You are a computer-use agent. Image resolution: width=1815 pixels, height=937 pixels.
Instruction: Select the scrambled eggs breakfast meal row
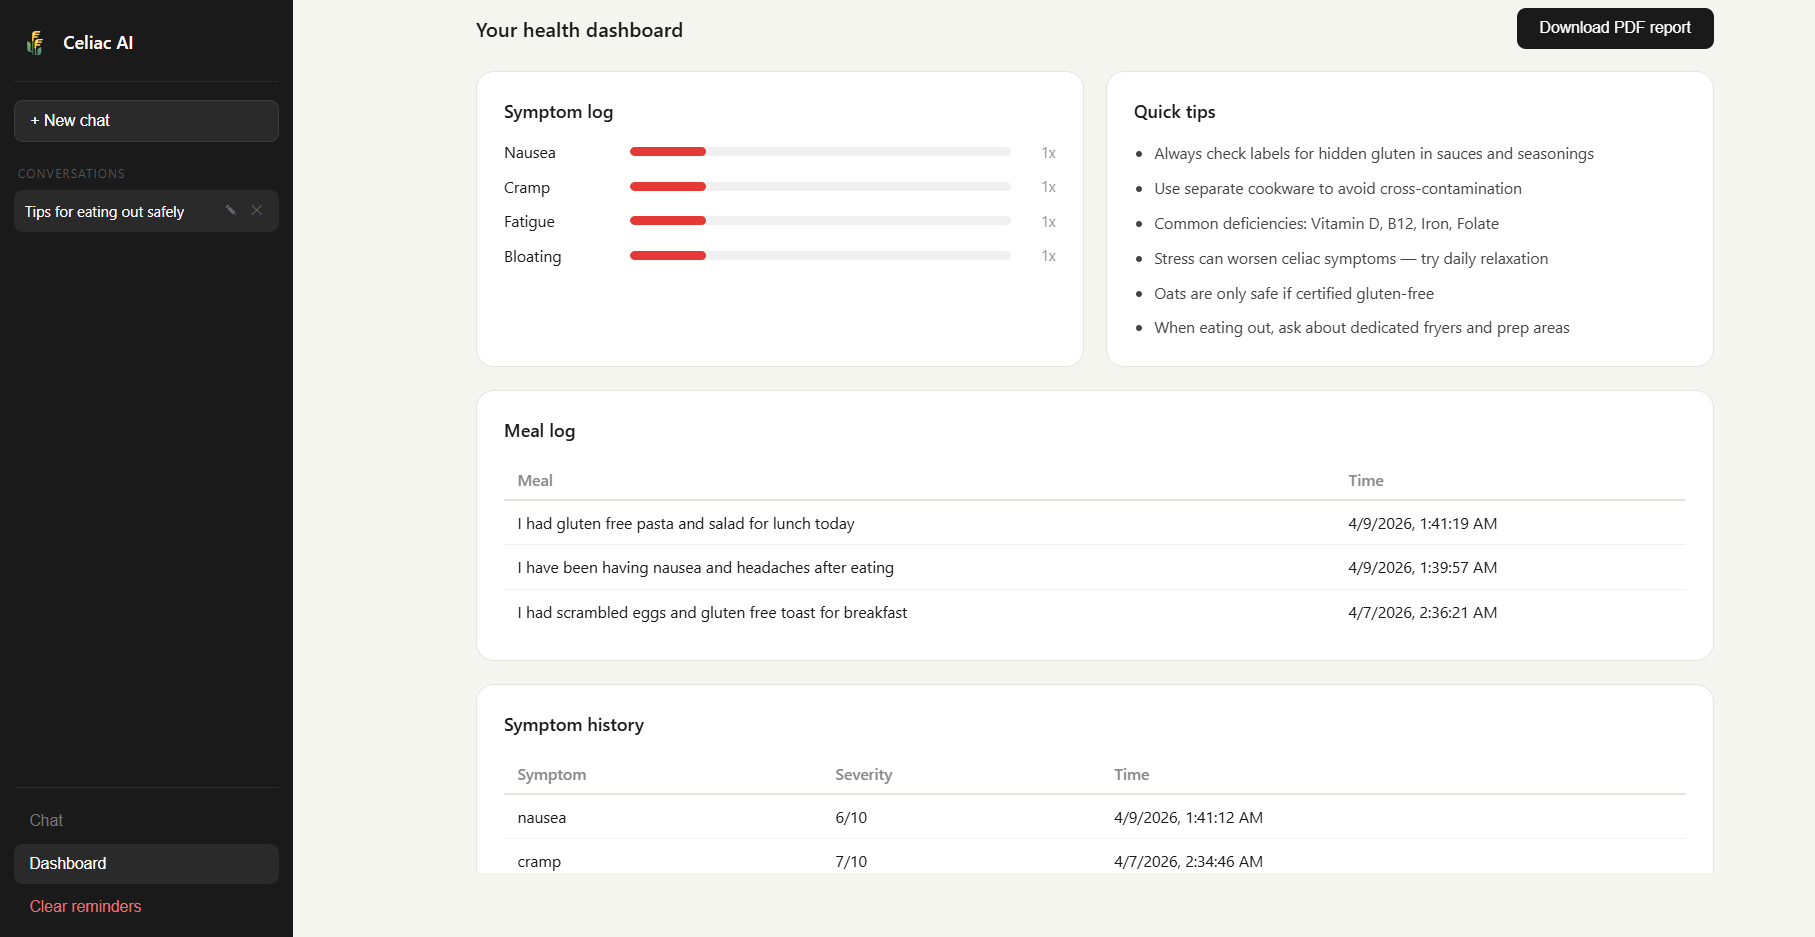point(712,613)
